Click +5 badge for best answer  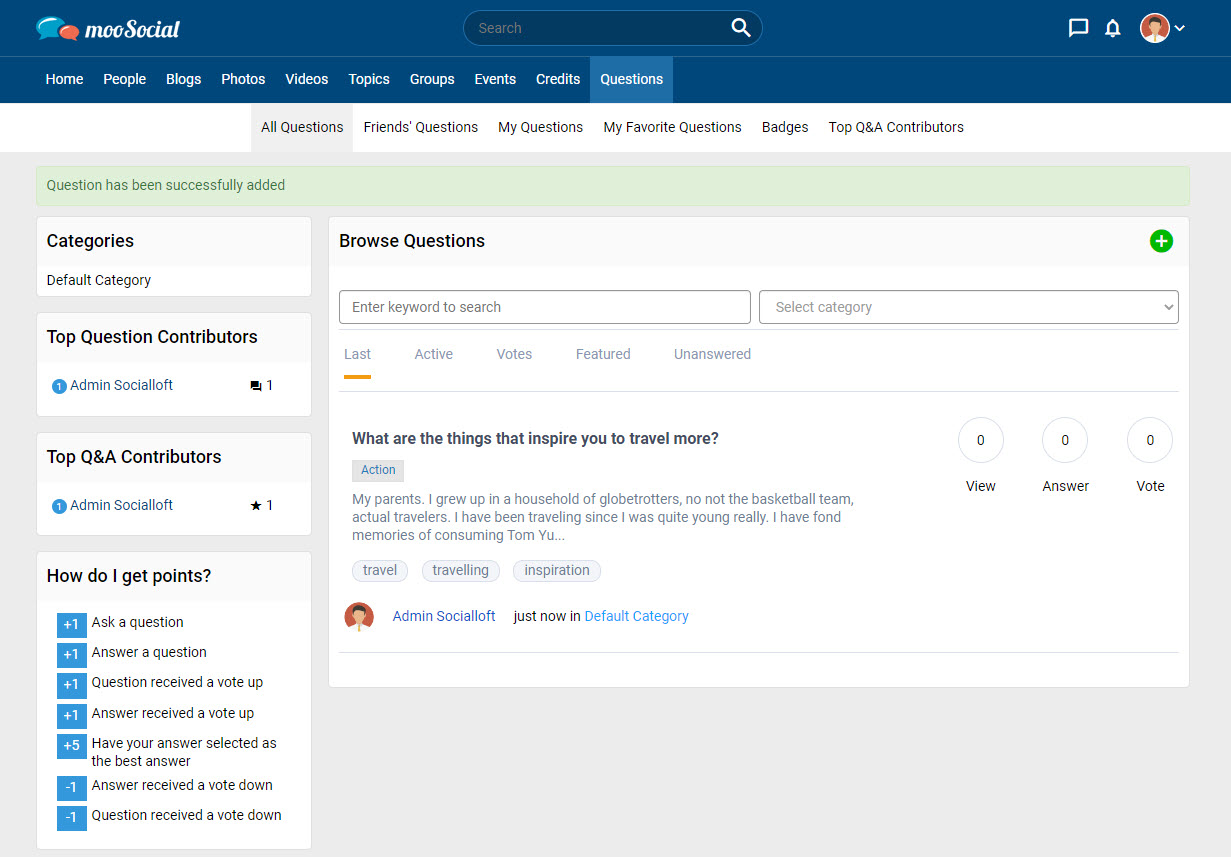pos(71,746)
